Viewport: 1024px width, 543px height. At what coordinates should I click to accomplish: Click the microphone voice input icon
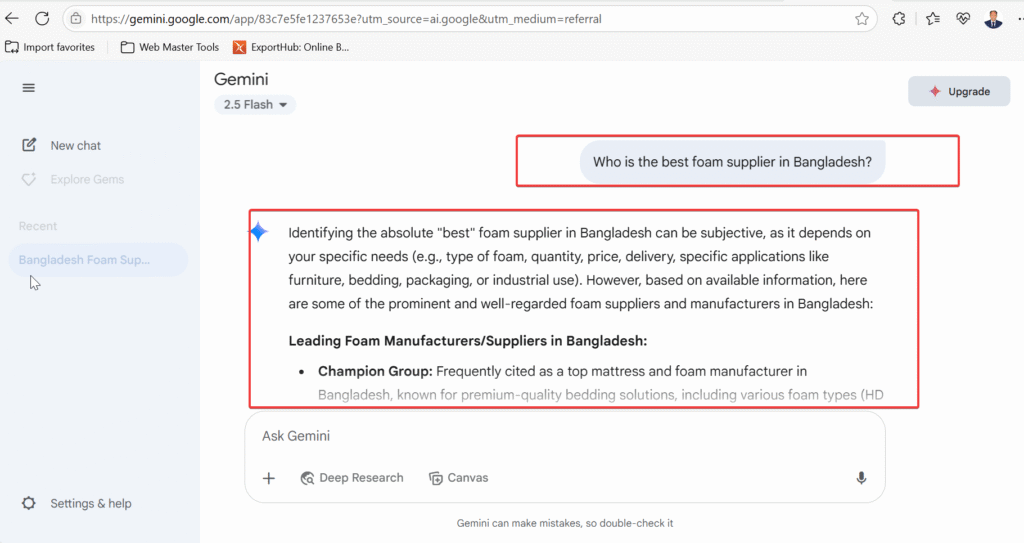[x=861, y=478]
